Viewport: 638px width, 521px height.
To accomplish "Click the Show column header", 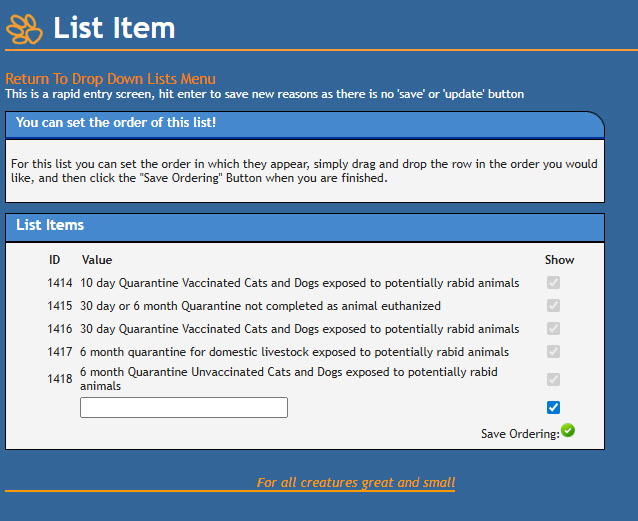I will click(559, 260).
